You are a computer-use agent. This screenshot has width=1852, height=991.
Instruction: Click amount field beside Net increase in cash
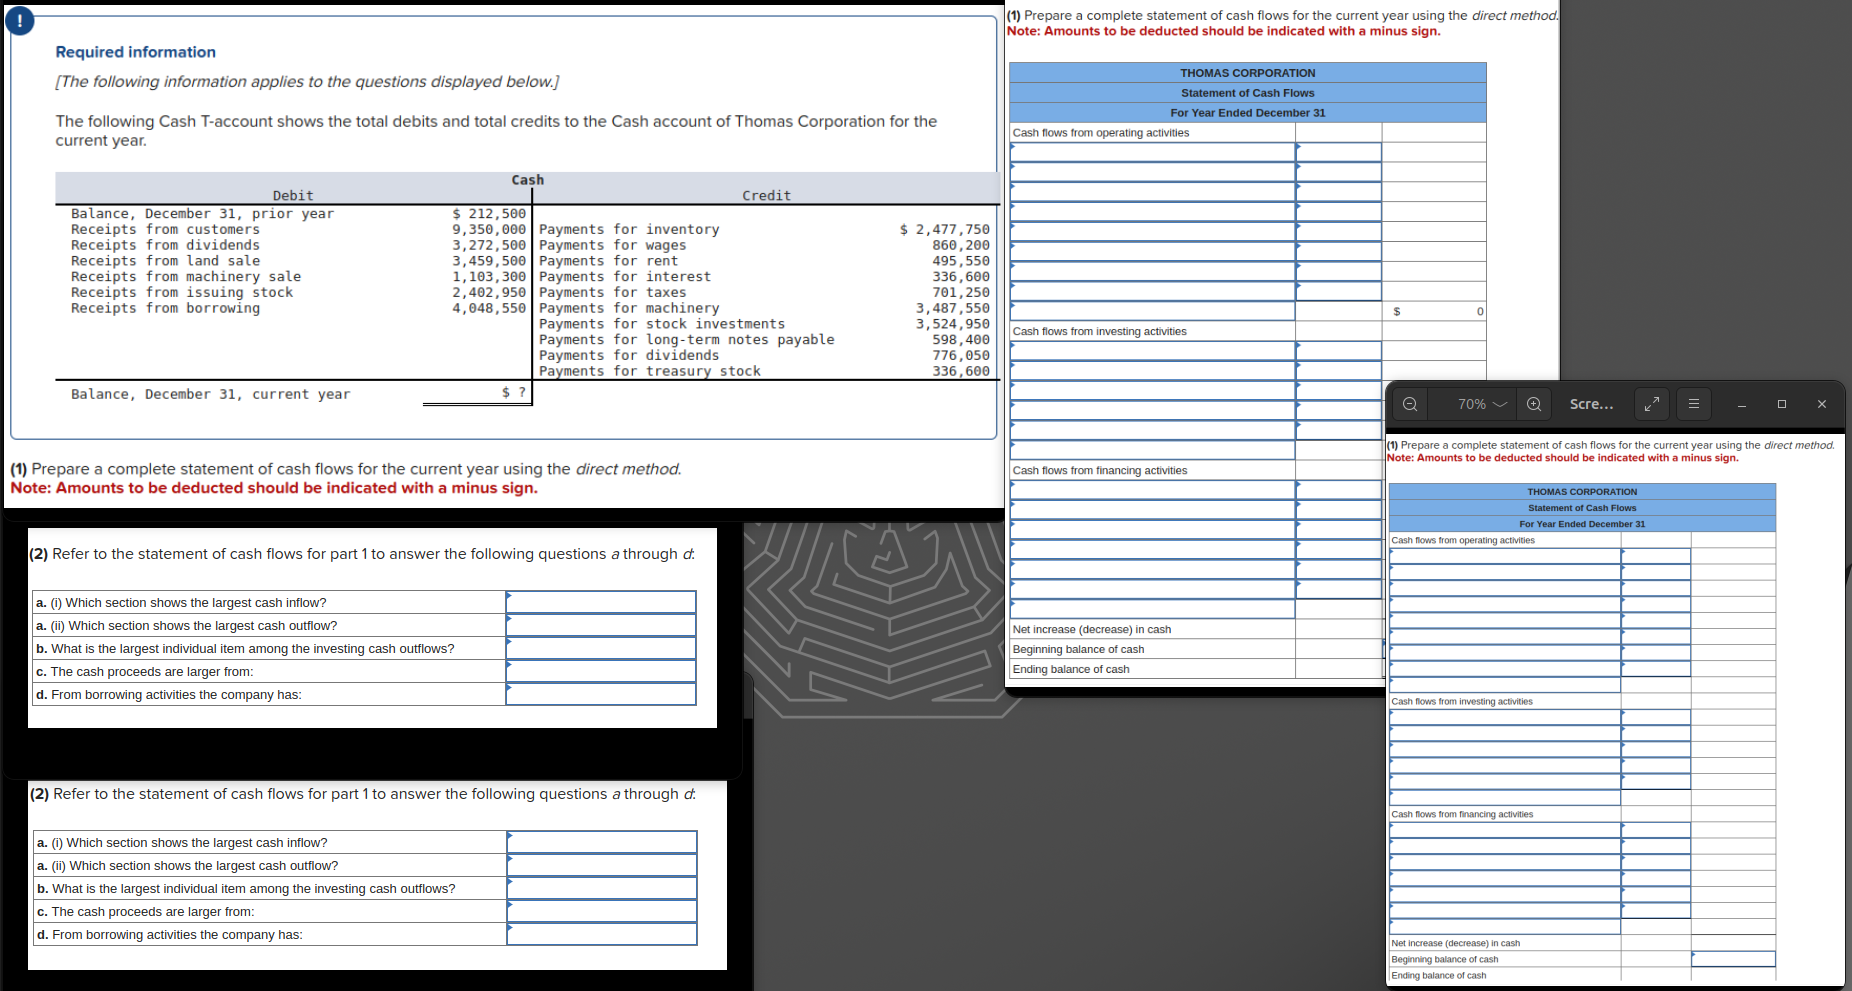tap(1337, 629)
